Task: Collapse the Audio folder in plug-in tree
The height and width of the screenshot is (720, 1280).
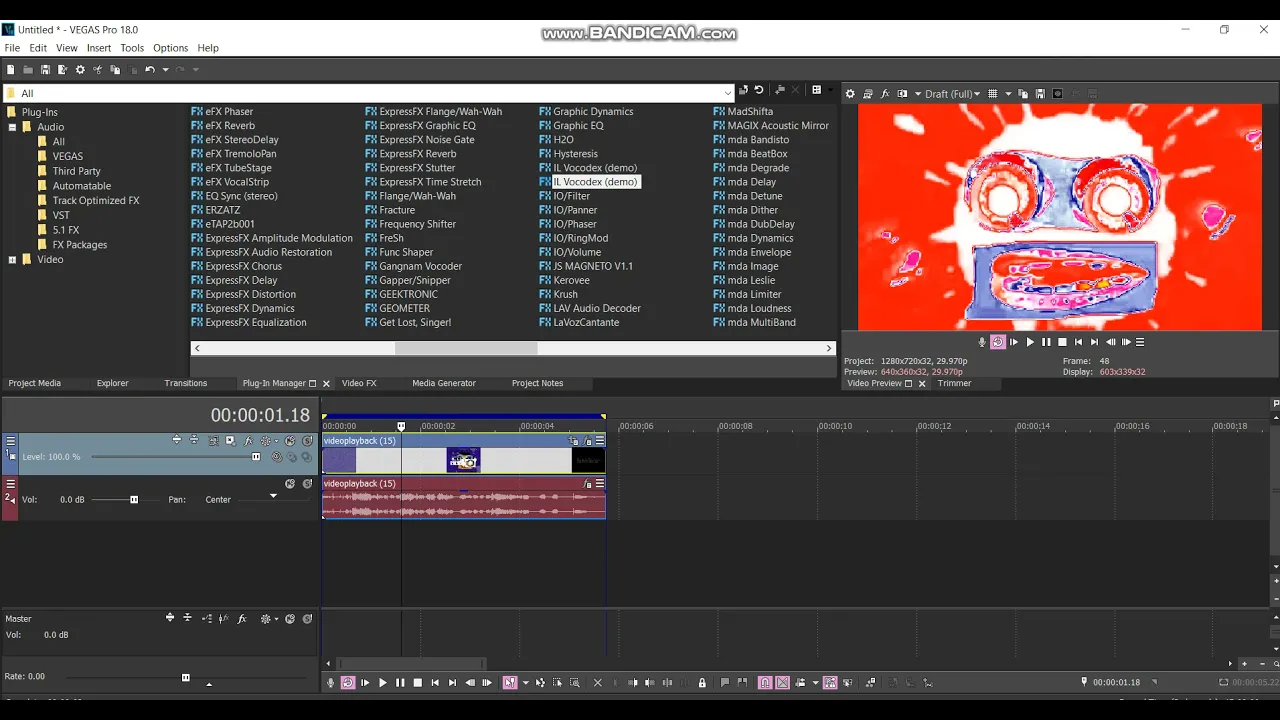Action: [x=12, y=127]
